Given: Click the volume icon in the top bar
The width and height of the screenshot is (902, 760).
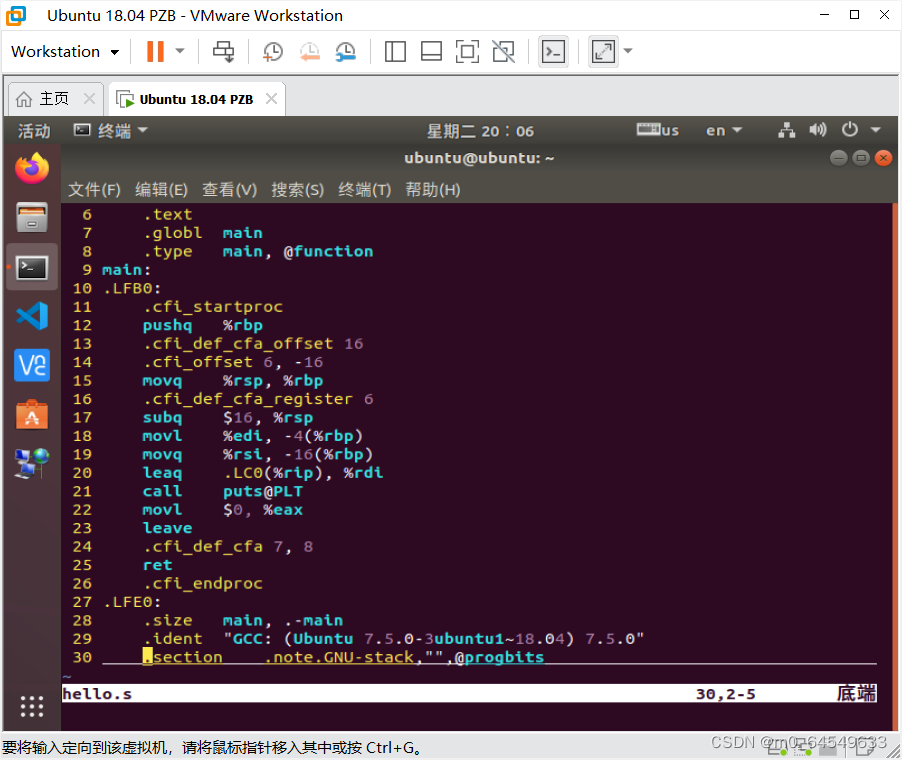Looking at the screenshot, I should pyautogui.click(x=818, y=129).
